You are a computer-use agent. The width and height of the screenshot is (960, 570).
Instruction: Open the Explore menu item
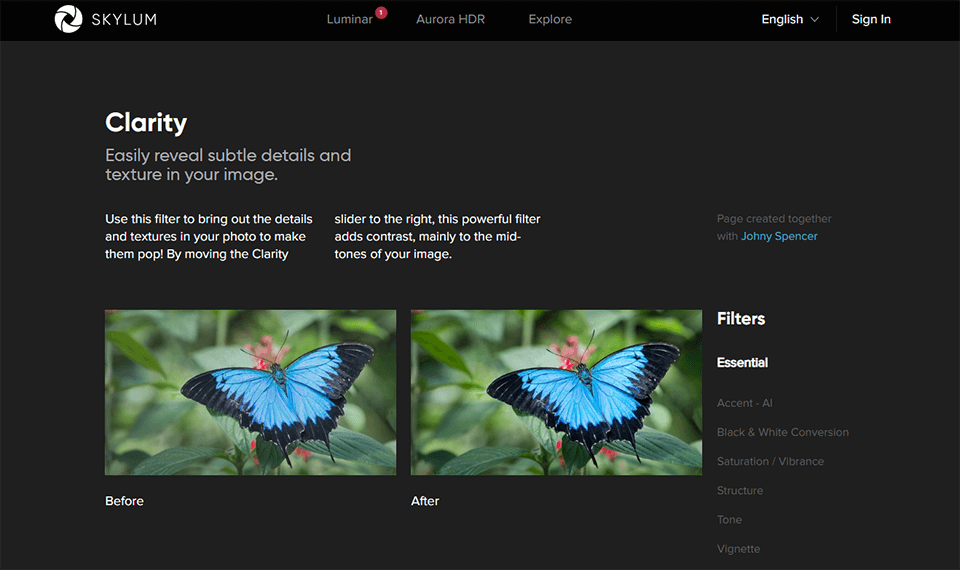(550, 20)
